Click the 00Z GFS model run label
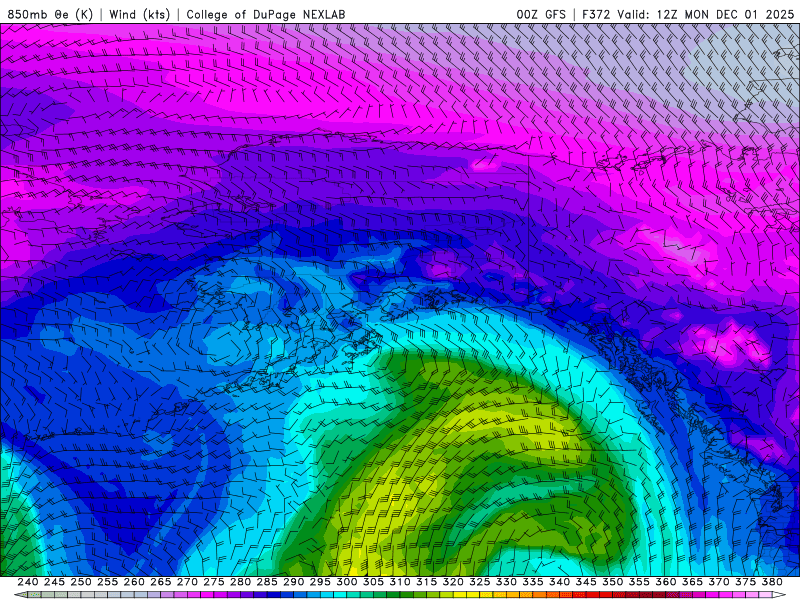Image resolution: width=800 pixels, height=600 pixels. click(x=540, y=14)
